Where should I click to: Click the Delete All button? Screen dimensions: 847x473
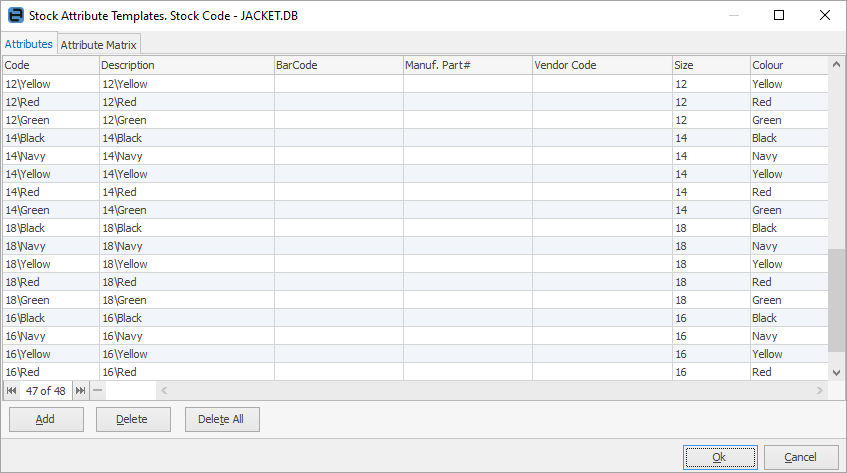[222, 420]
